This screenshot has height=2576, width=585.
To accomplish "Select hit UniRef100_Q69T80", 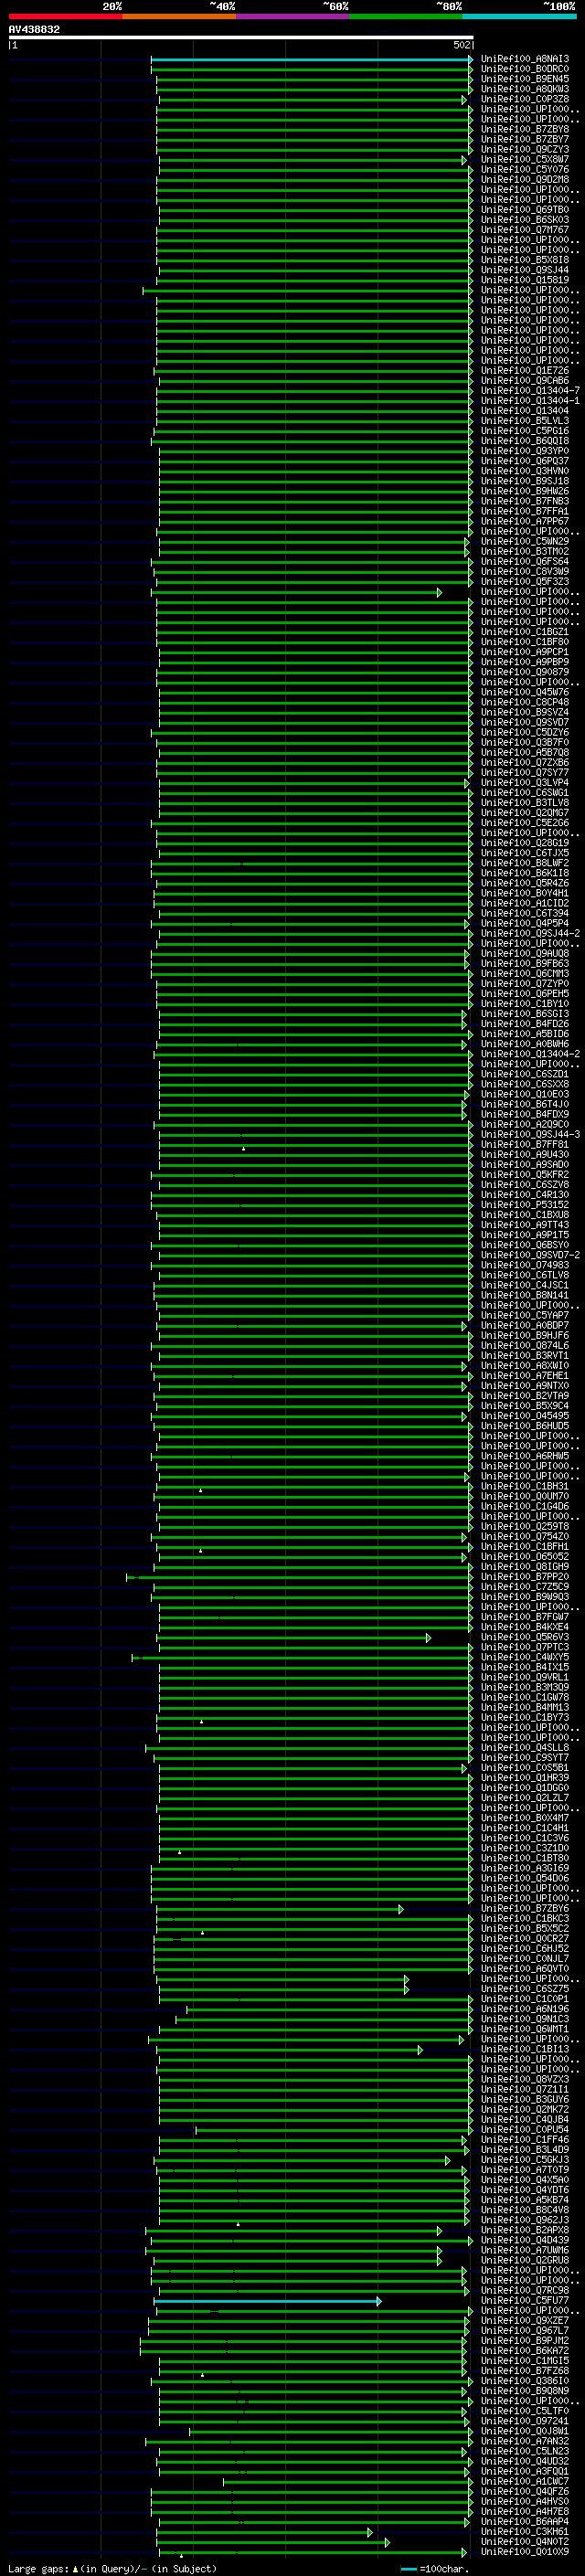I will 525,210.
